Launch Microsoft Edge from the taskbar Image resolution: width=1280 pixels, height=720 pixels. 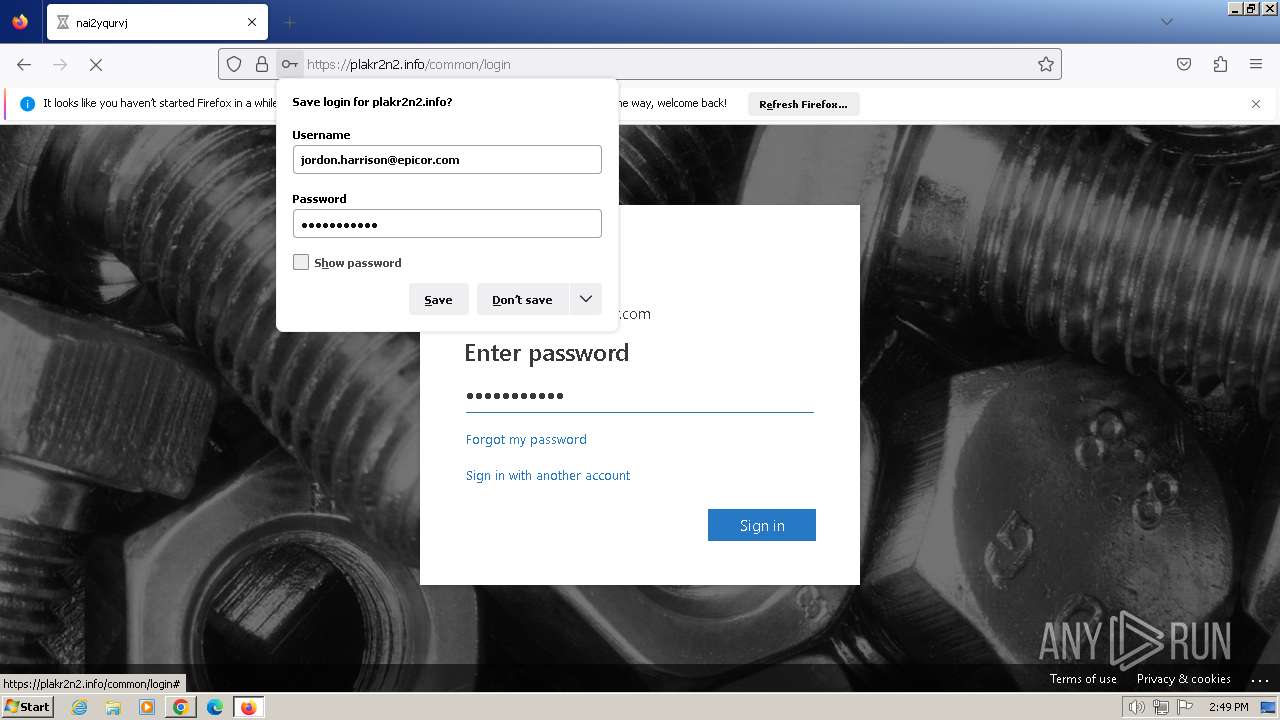pyautogui.click(x=215, y=707)
